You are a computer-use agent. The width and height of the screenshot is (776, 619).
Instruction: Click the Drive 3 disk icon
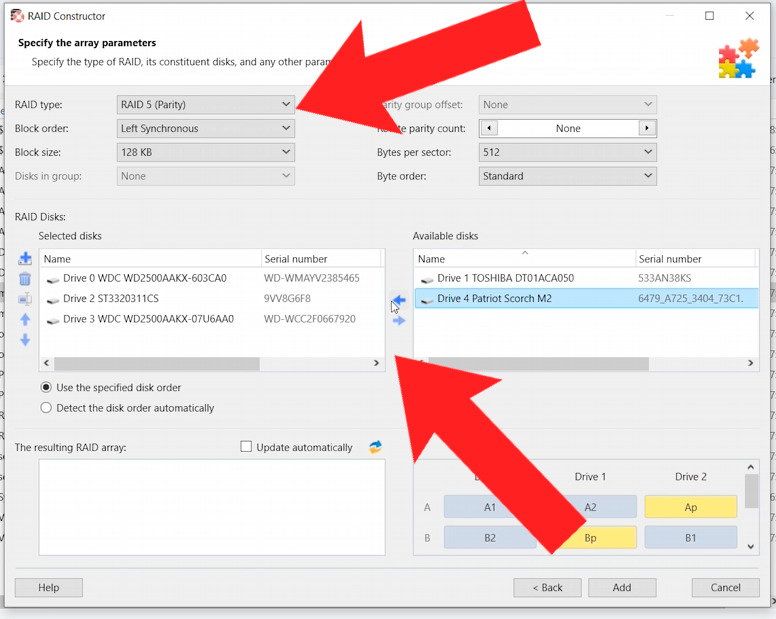click(52, 320)
